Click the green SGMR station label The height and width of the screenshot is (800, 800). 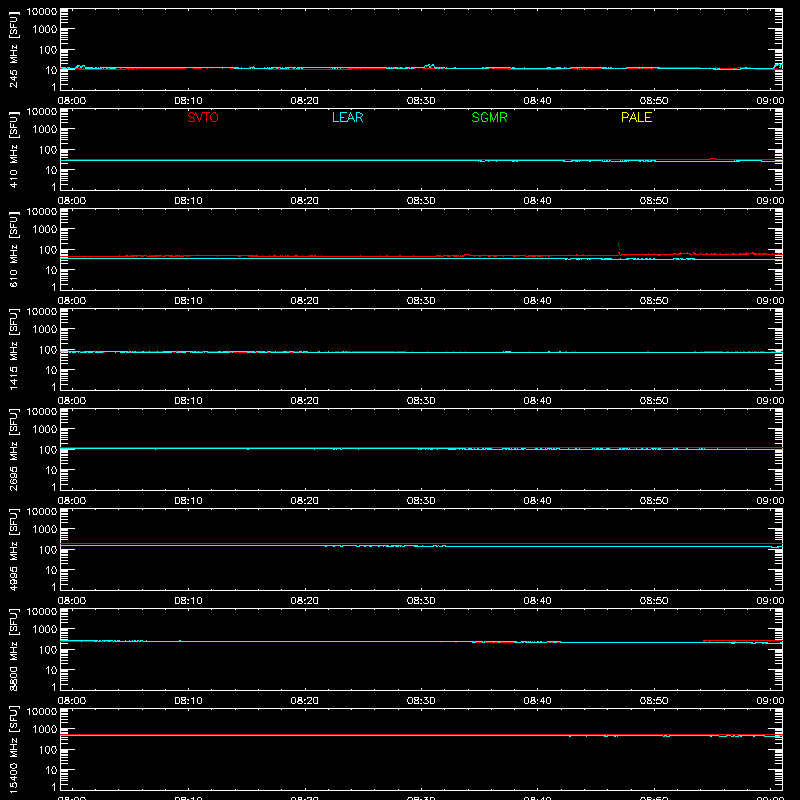[489, 117]
